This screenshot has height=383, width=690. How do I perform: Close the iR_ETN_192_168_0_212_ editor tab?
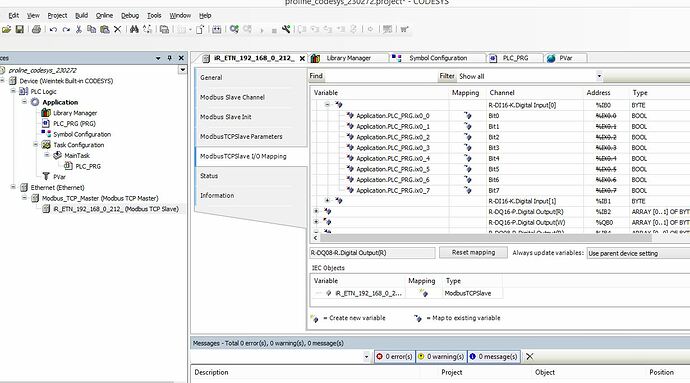302,58
